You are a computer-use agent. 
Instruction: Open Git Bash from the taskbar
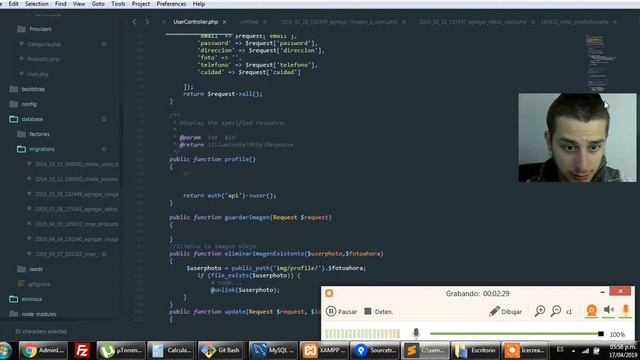pos(222,351)
